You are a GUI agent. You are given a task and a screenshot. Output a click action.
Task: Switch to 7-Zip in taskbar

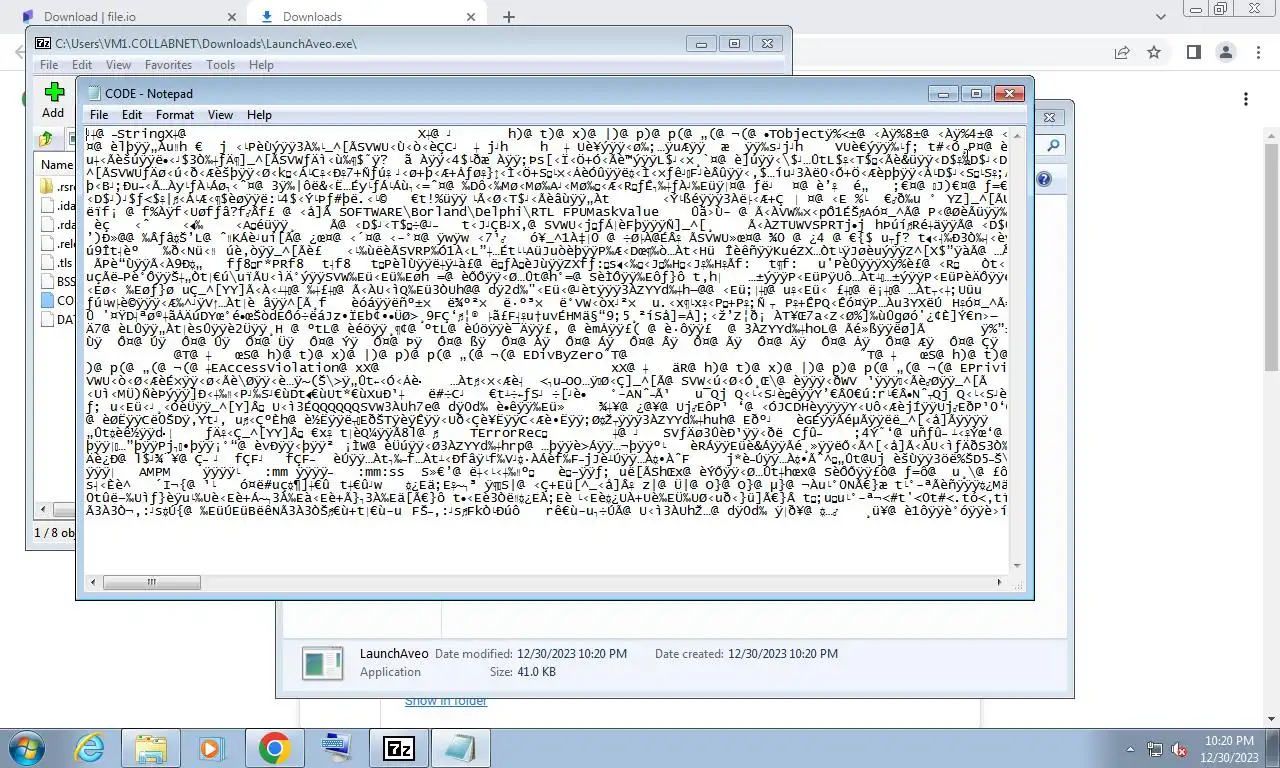pos(398,748)
